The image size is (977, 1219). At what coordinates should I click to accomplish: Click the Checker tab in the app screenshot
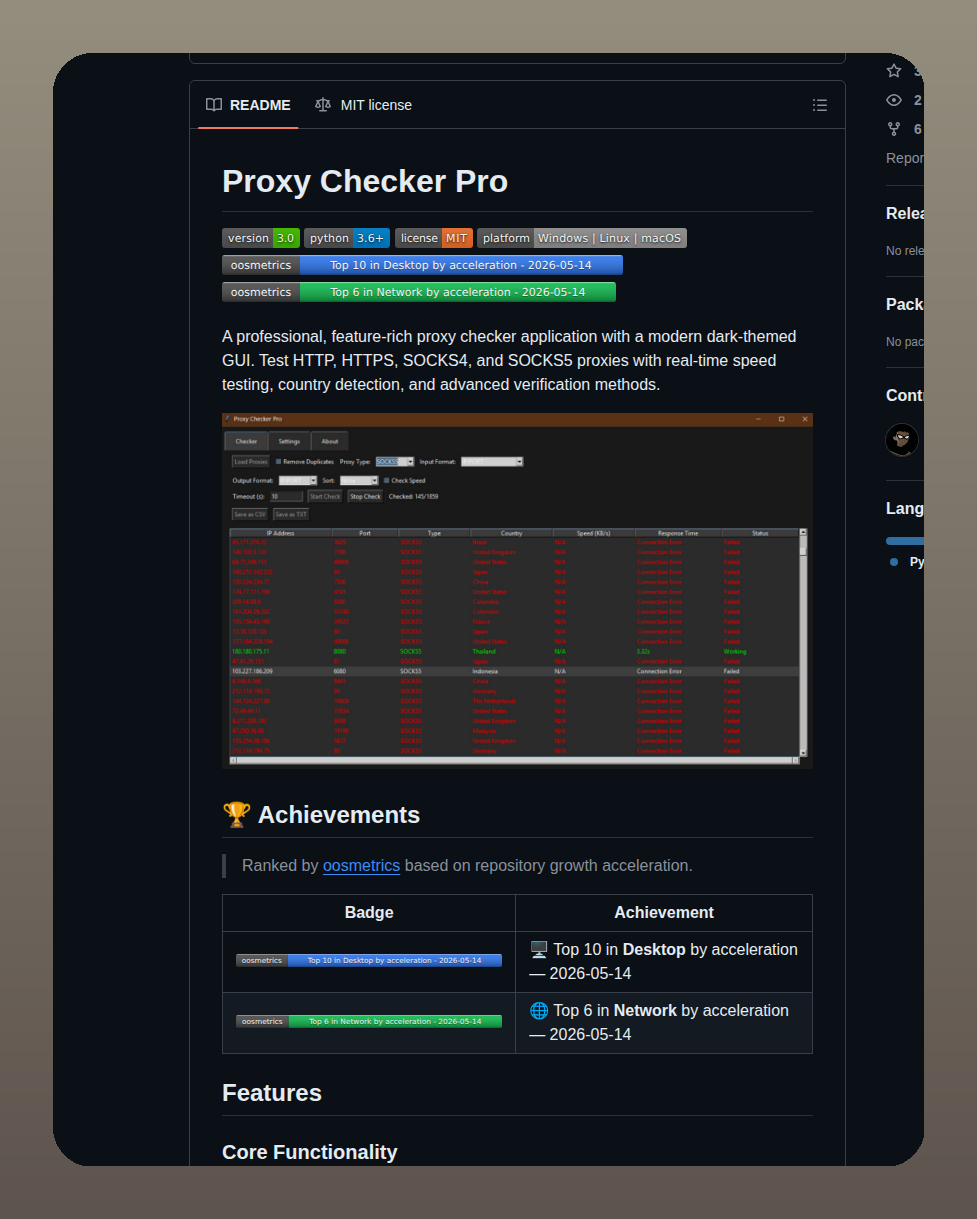246,441
